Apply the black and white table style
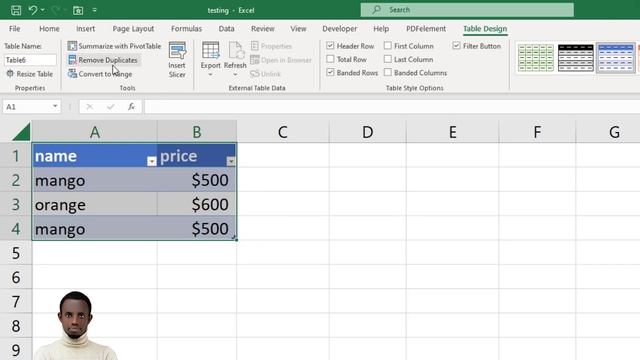 (x=576, y=58)
